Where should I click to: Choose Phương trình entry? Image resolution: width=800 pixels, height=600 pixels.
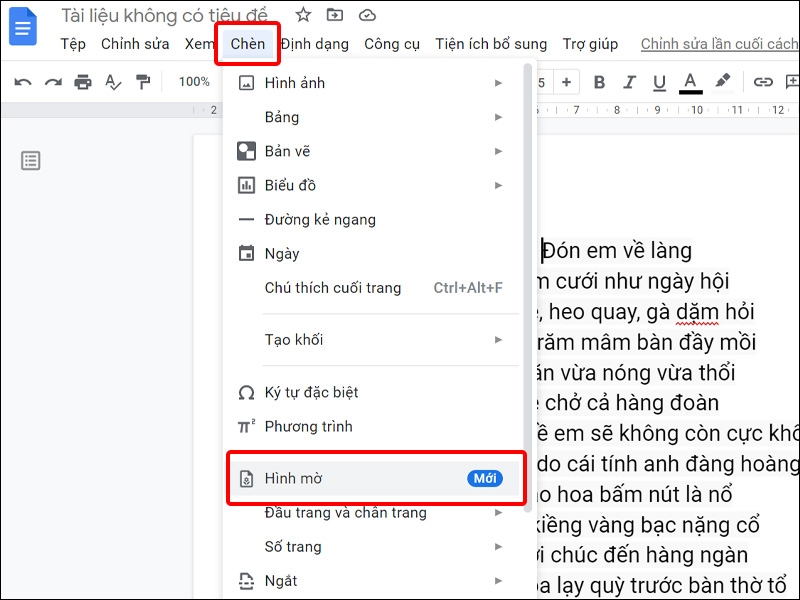tap(373, 427)
